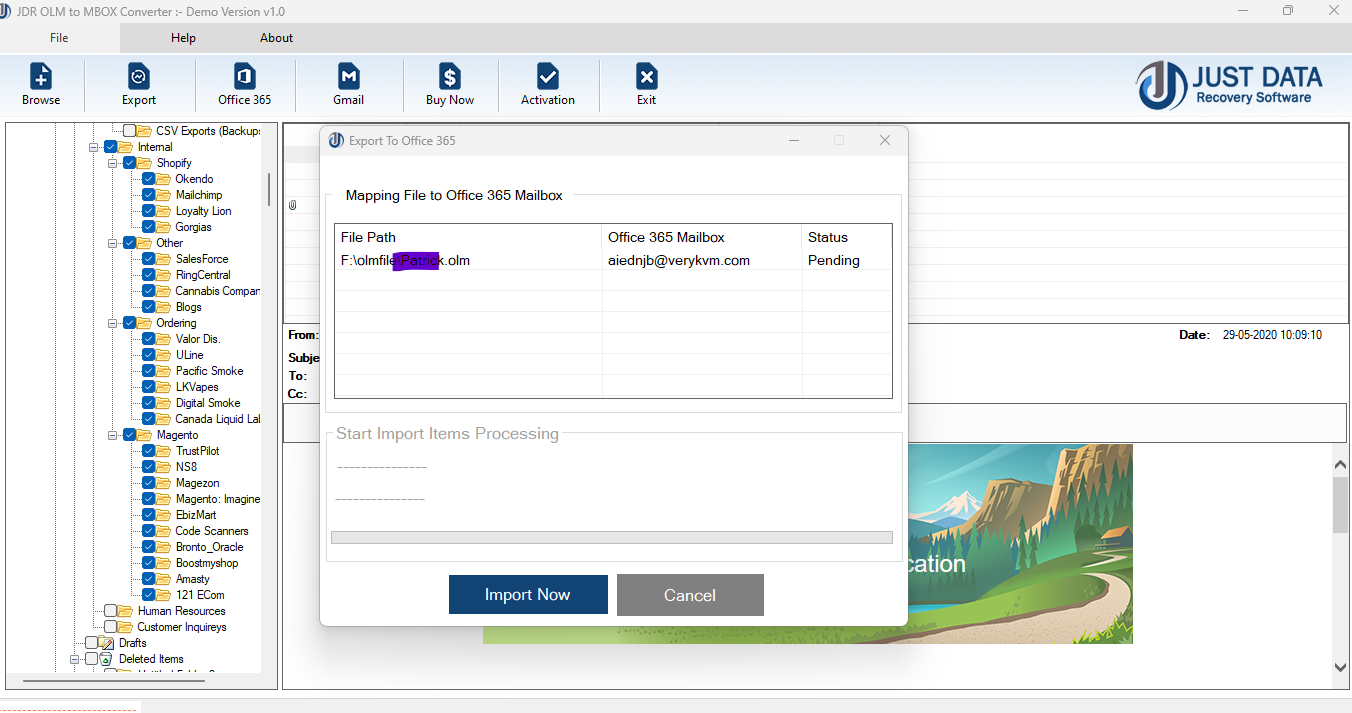Collapse the Deleted Items tree node
1352x713 pixels.
coord(75,659)
